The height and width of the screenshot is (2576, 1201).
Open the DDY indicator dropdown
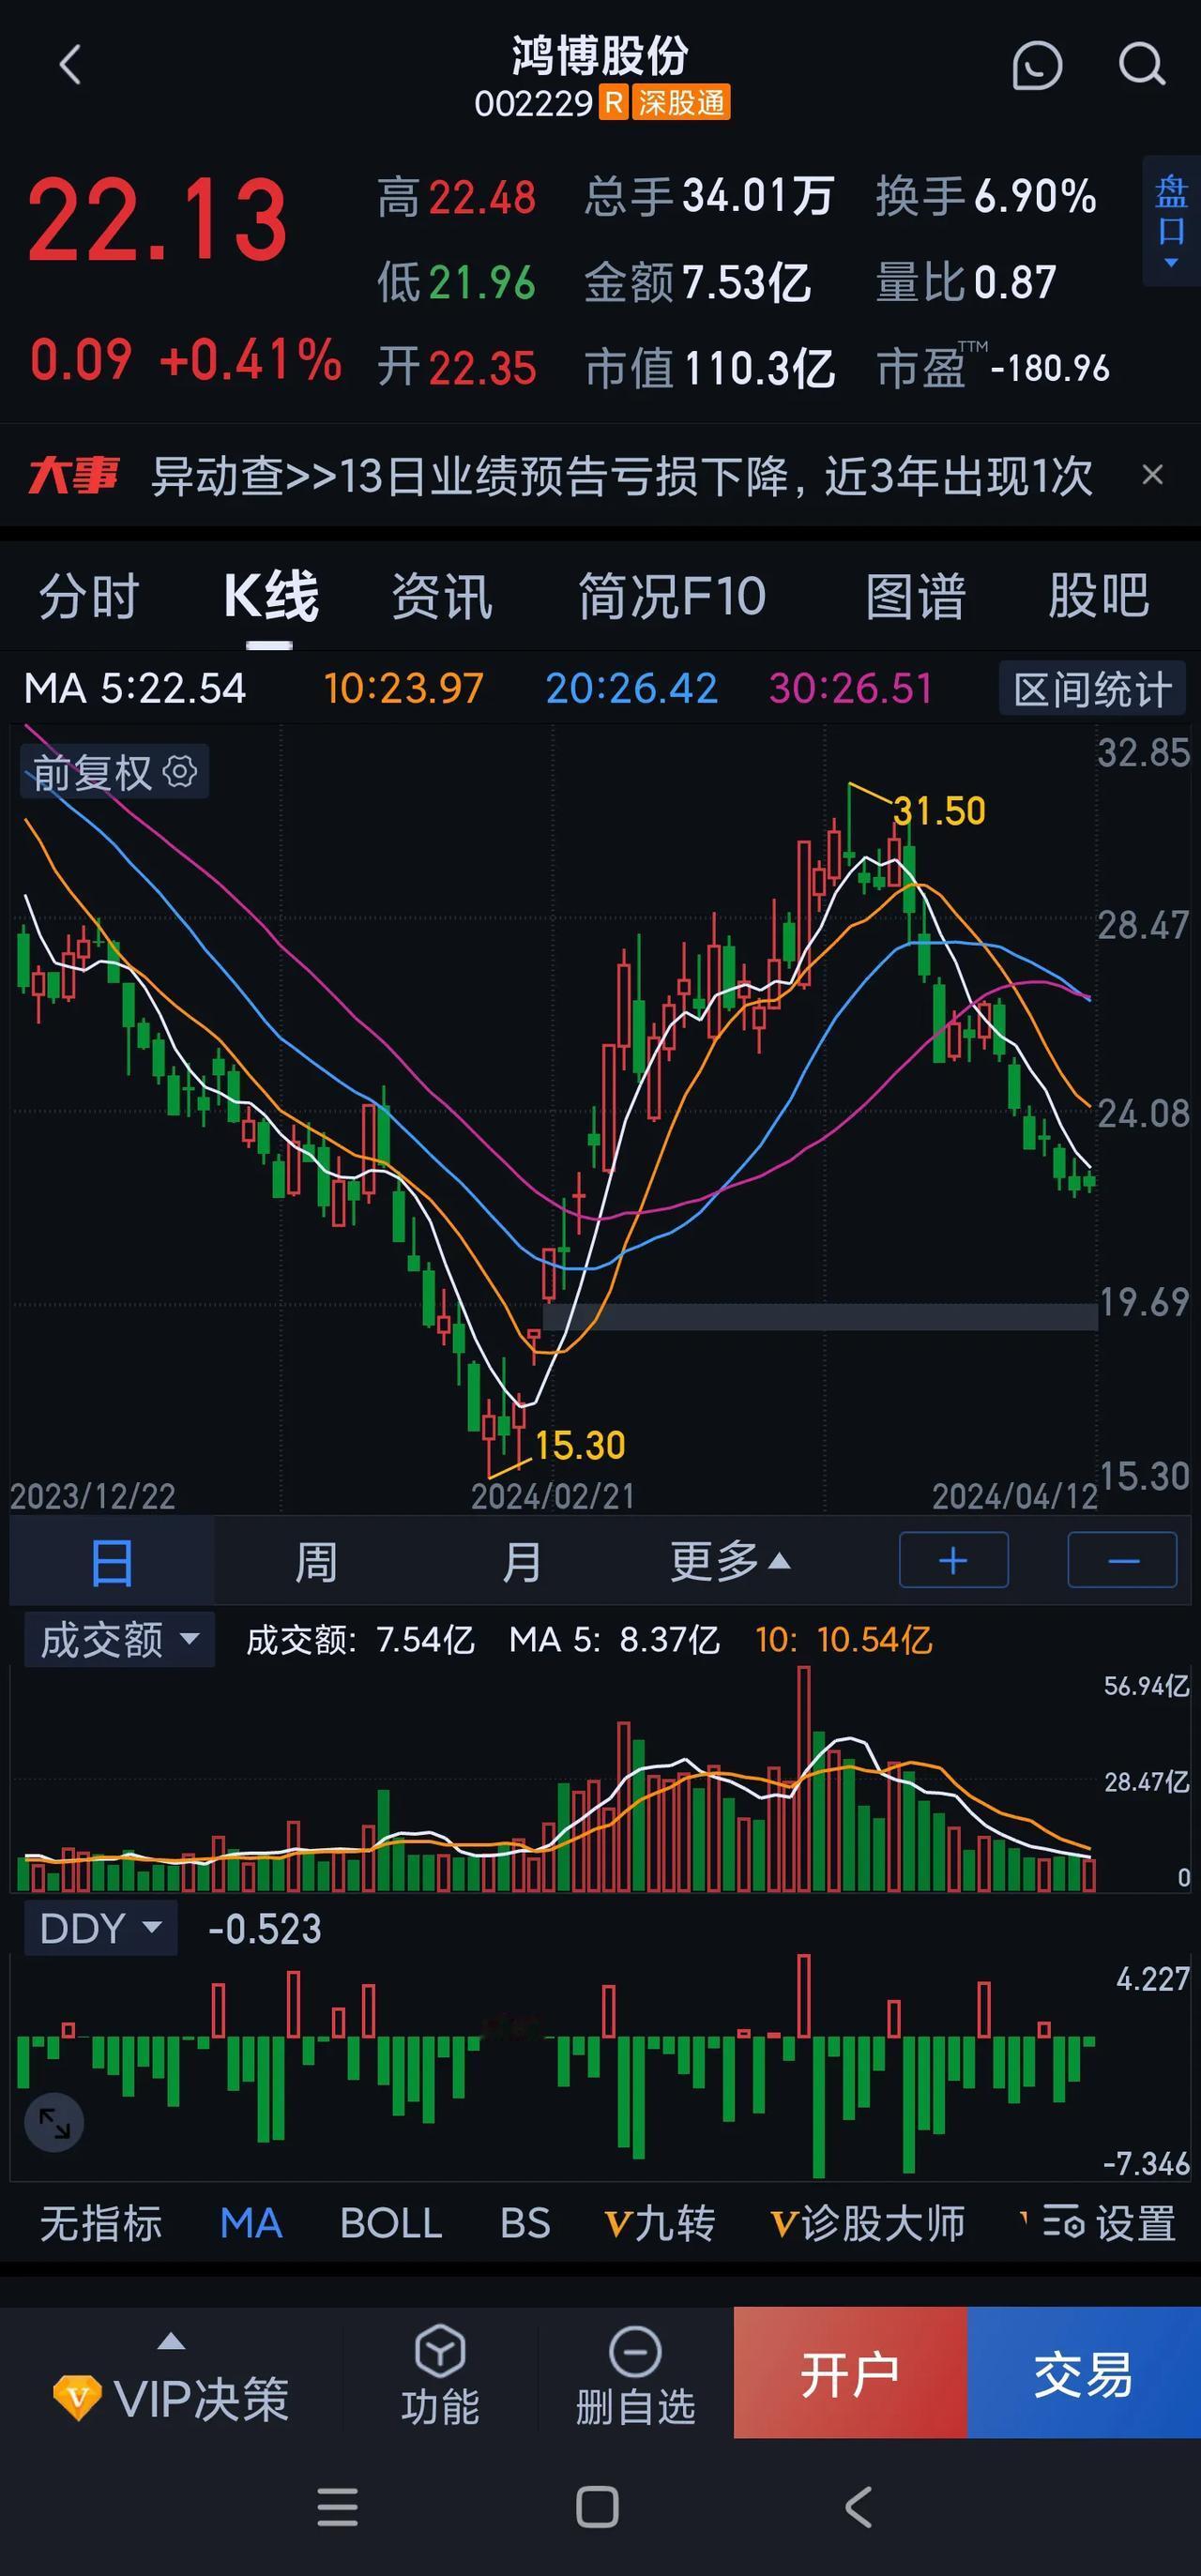[100, 1927]
